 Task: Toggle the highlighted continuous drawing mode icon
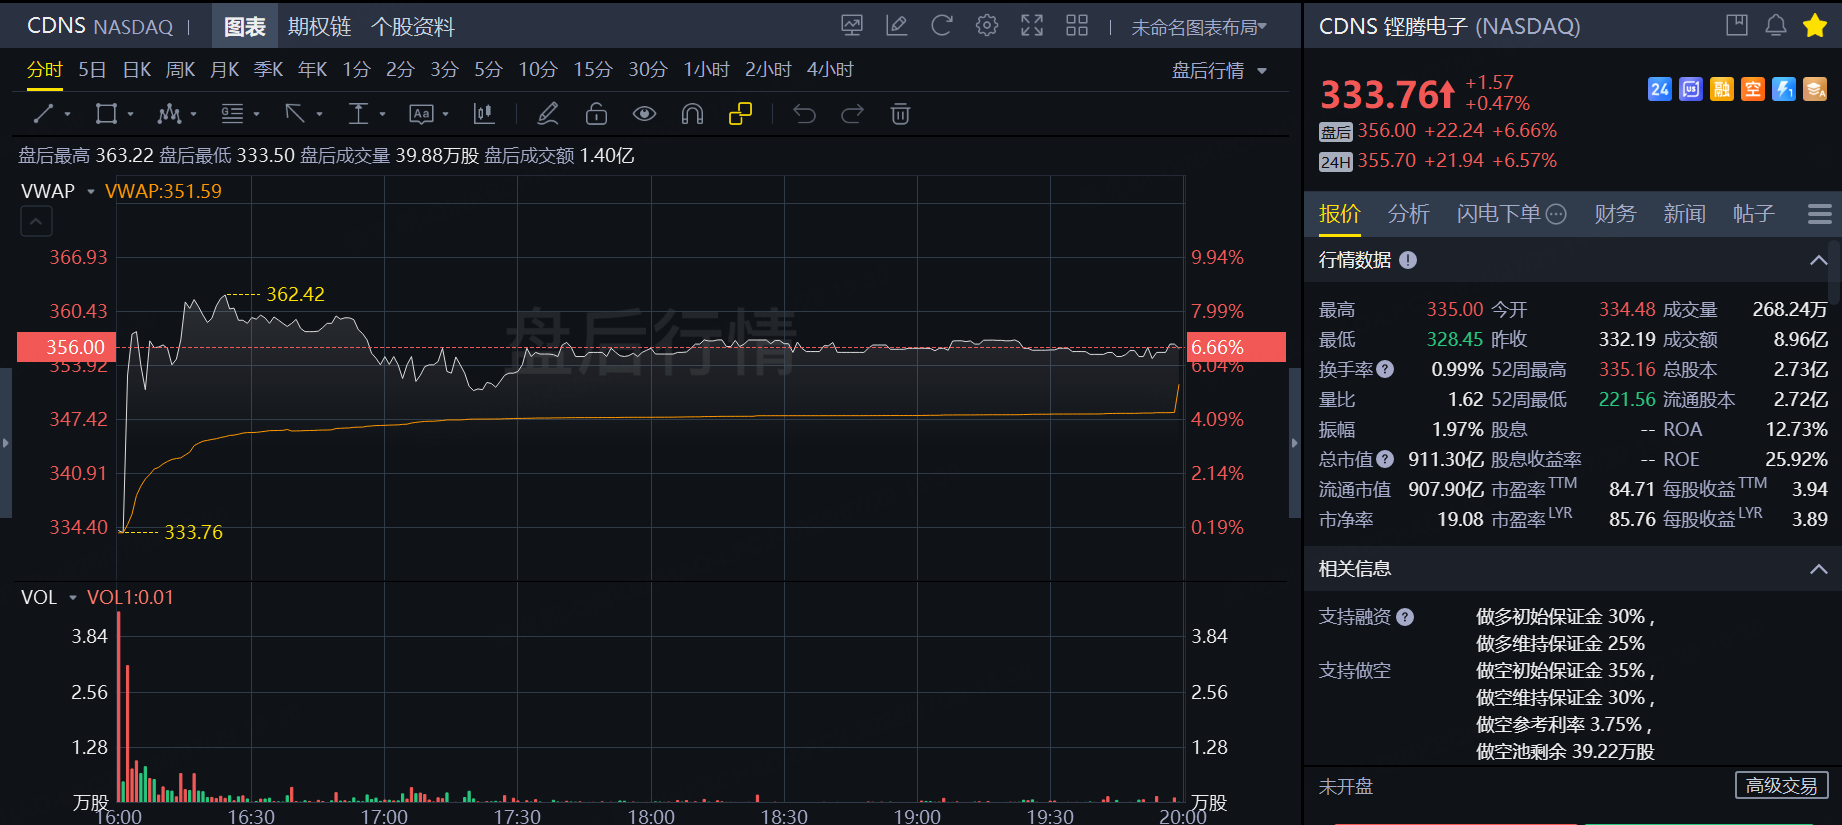(x=740, y=114)
